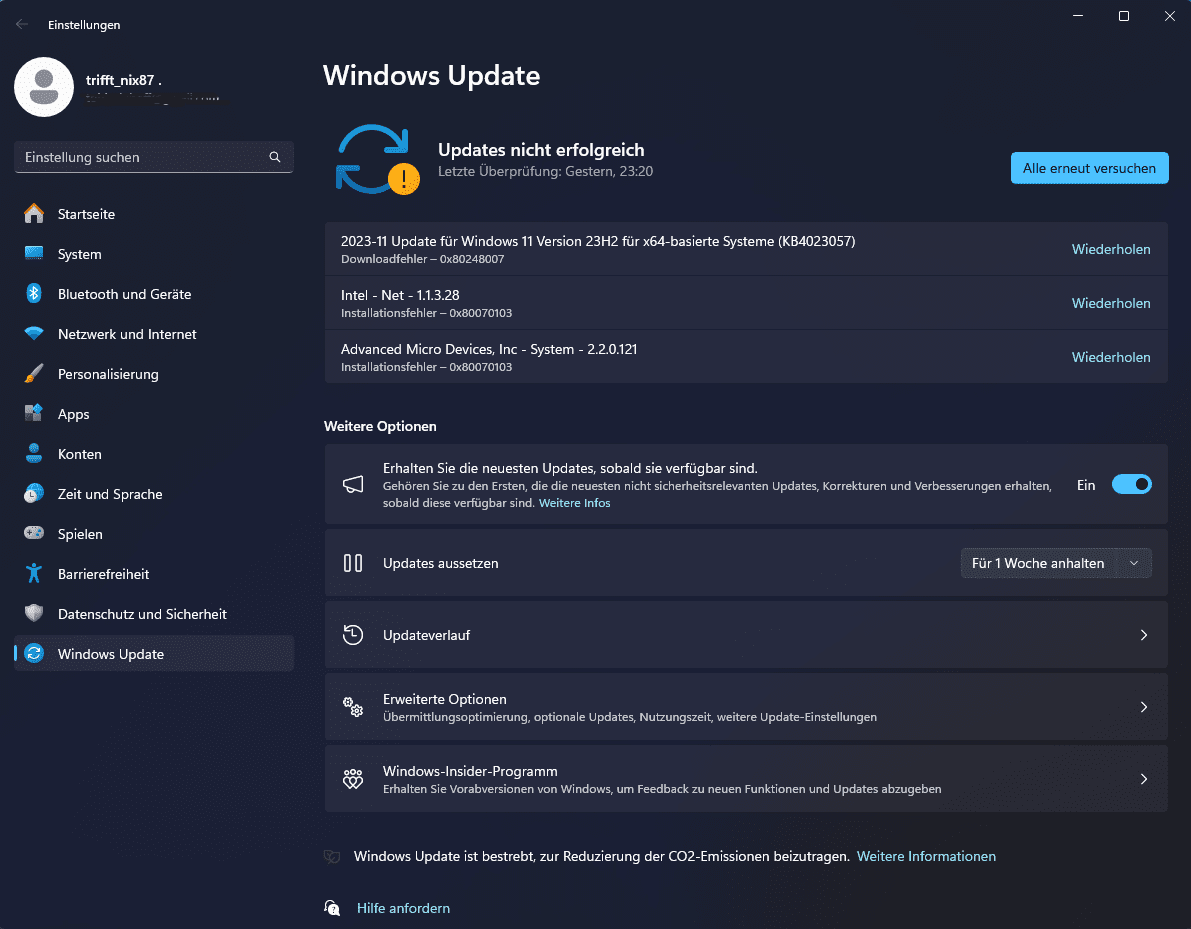Click the Zeit und Sprache clock icon

(34, 494)
